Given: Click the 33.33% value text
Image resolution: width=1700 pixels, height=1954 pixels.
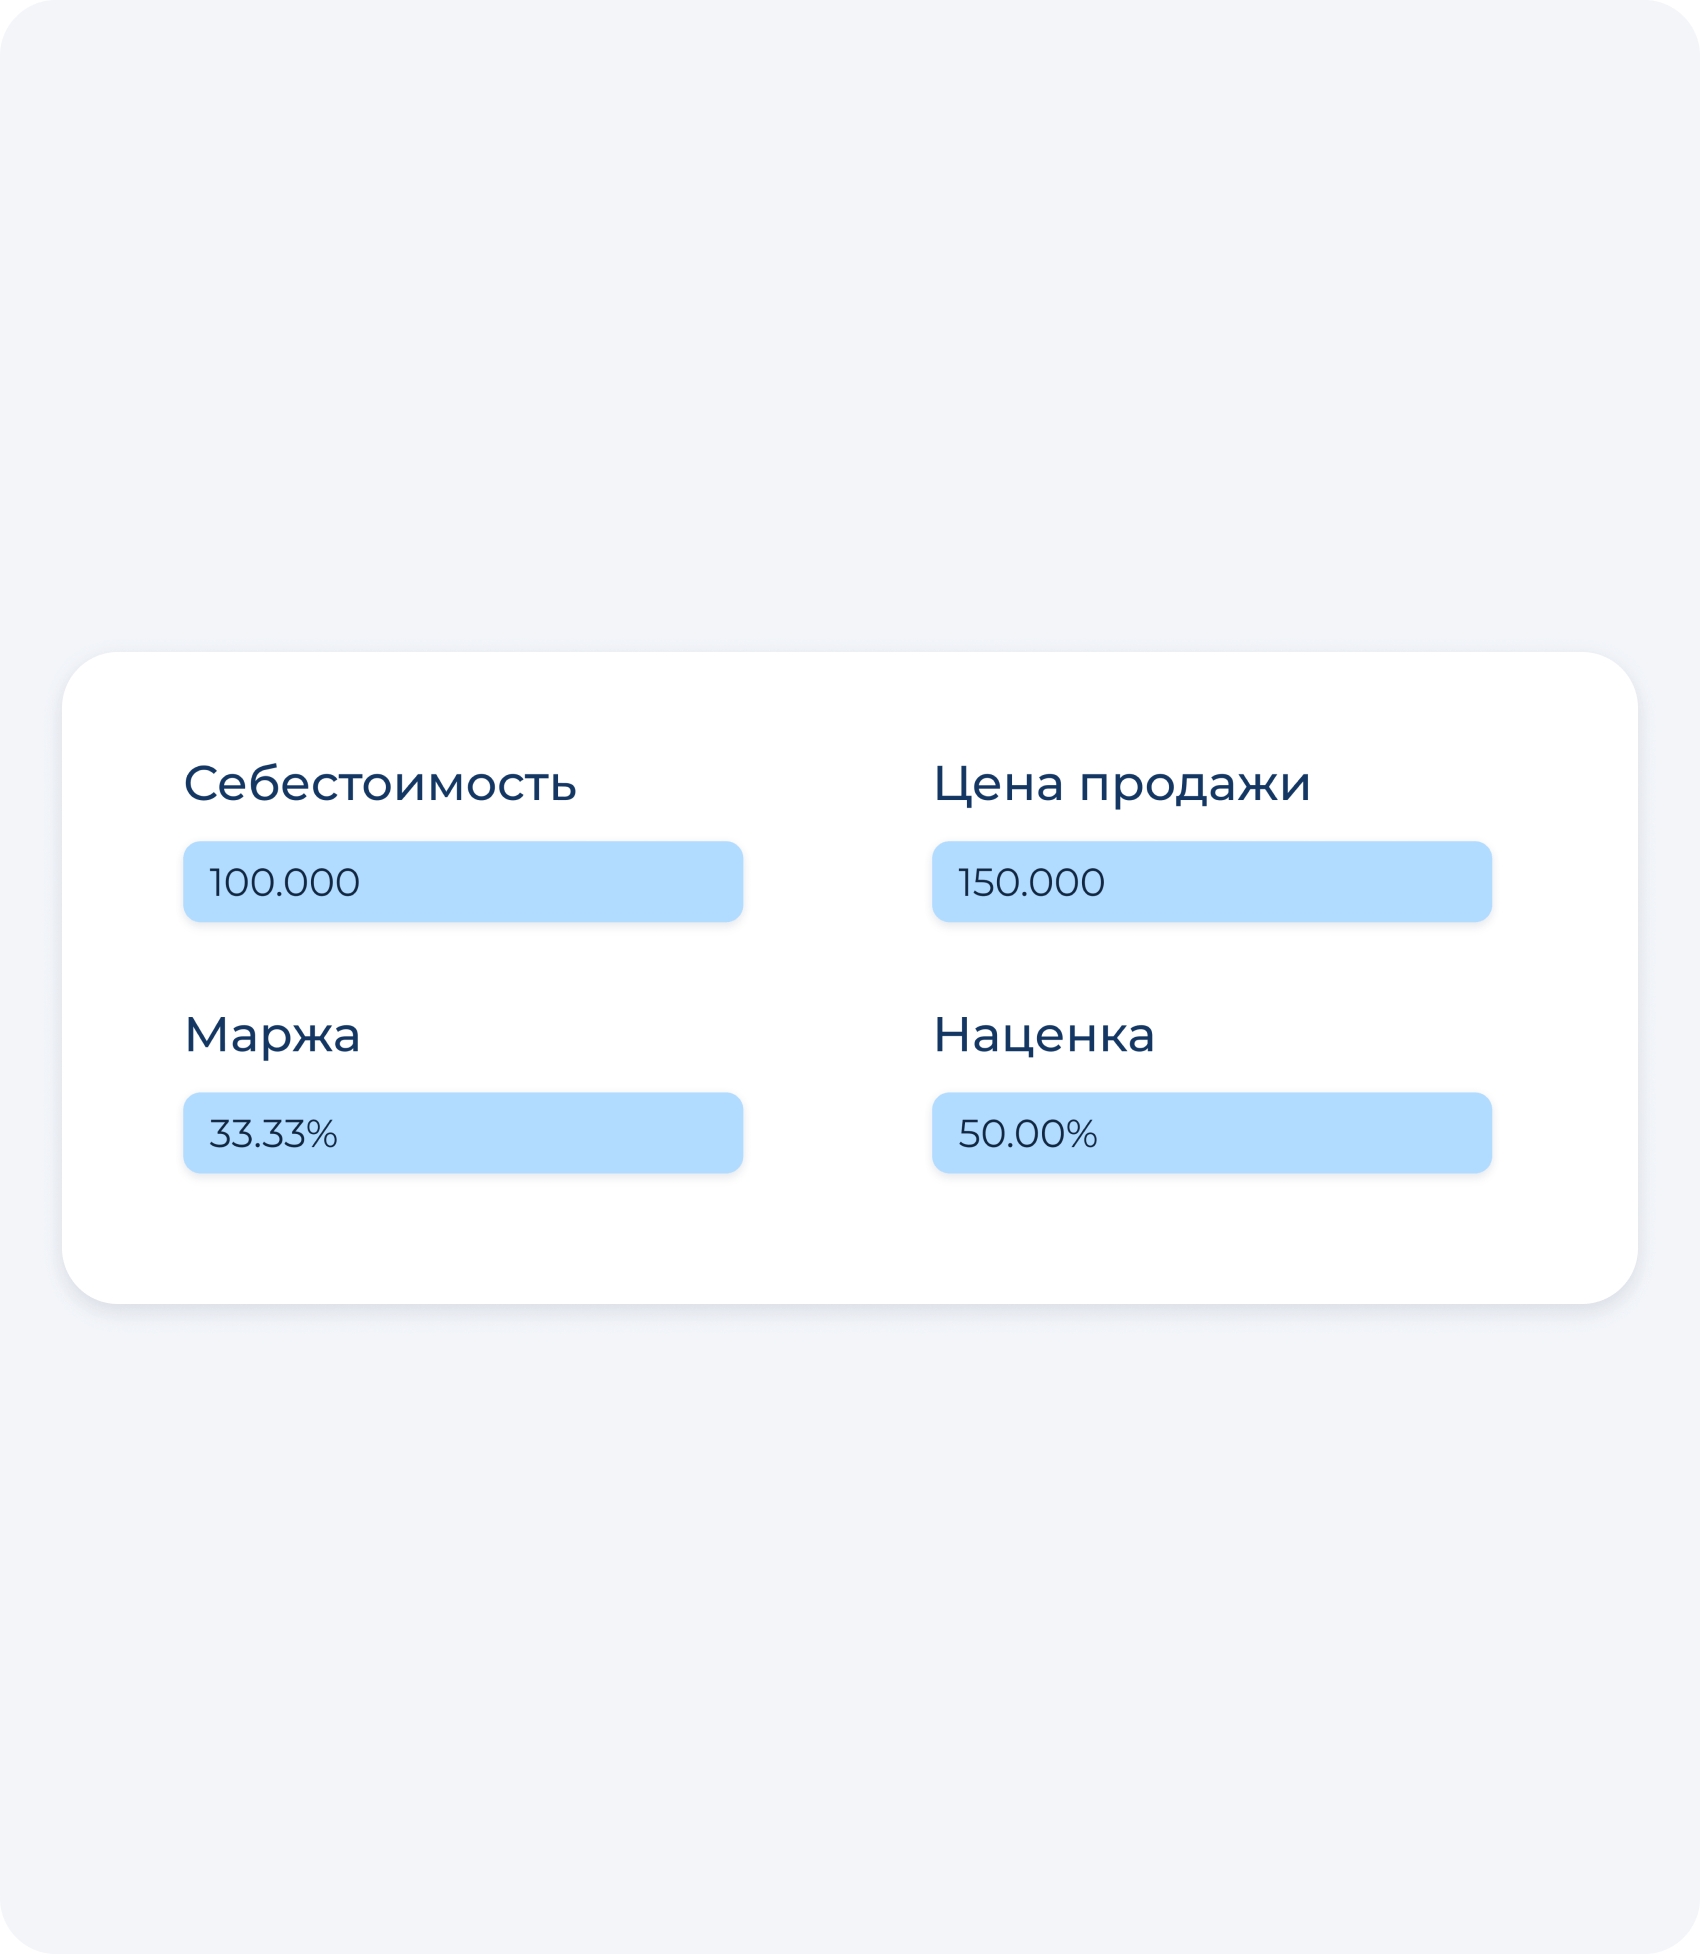Looking at the screenshot, I should click(273, 1134).
